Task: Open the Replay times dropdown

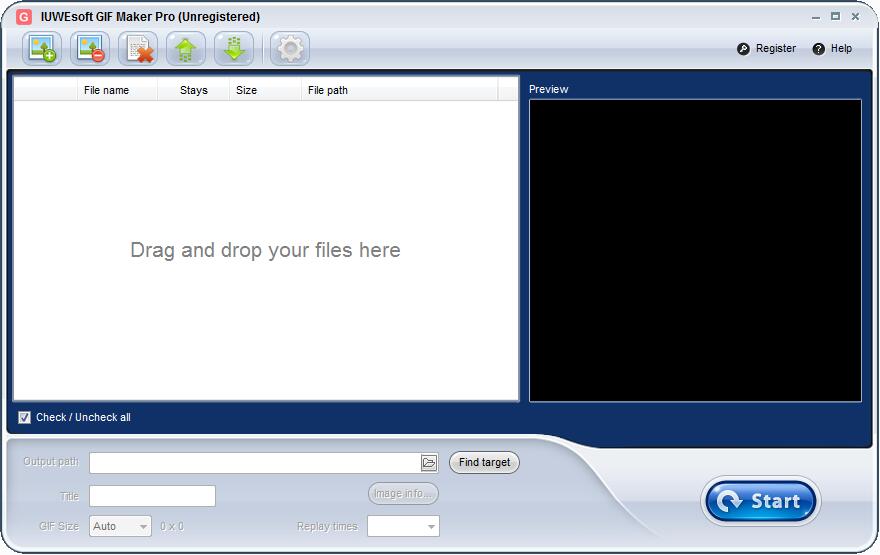Action: [x=403, y=526]
